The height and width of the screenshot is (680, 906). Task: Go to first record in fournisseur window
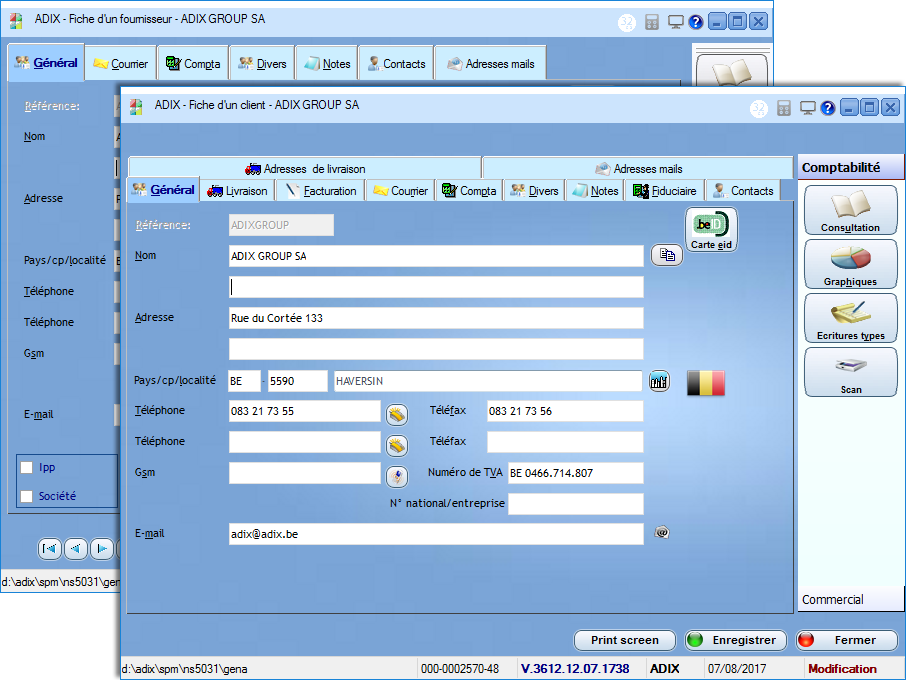(x=50, y=548)
